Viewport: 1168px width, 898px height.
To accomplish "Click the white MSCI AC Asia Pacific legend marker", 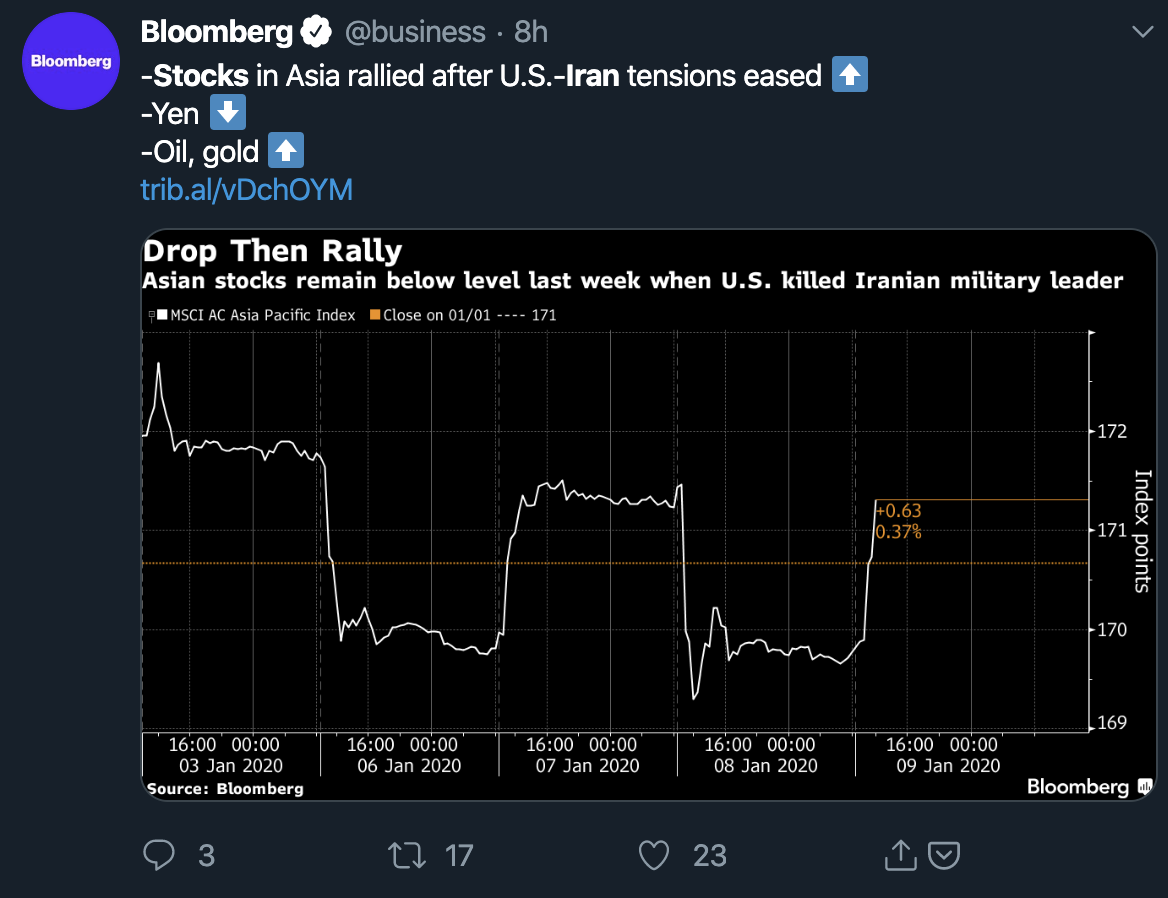I will [161, 315].
